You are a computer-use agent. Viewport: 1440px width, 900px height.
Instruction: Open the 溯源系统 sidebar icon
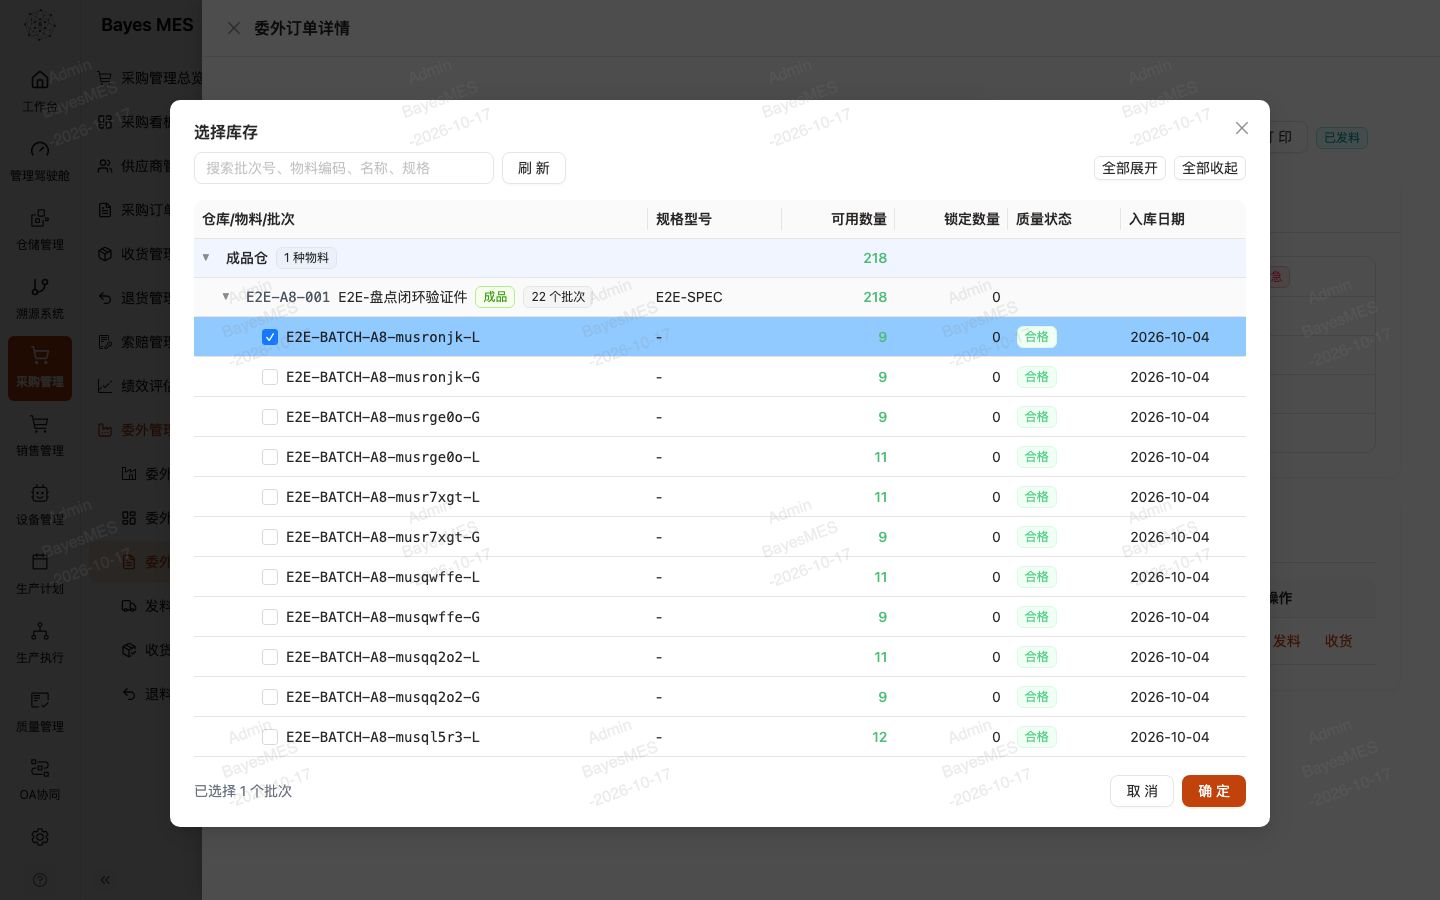[x=40, y=287]
